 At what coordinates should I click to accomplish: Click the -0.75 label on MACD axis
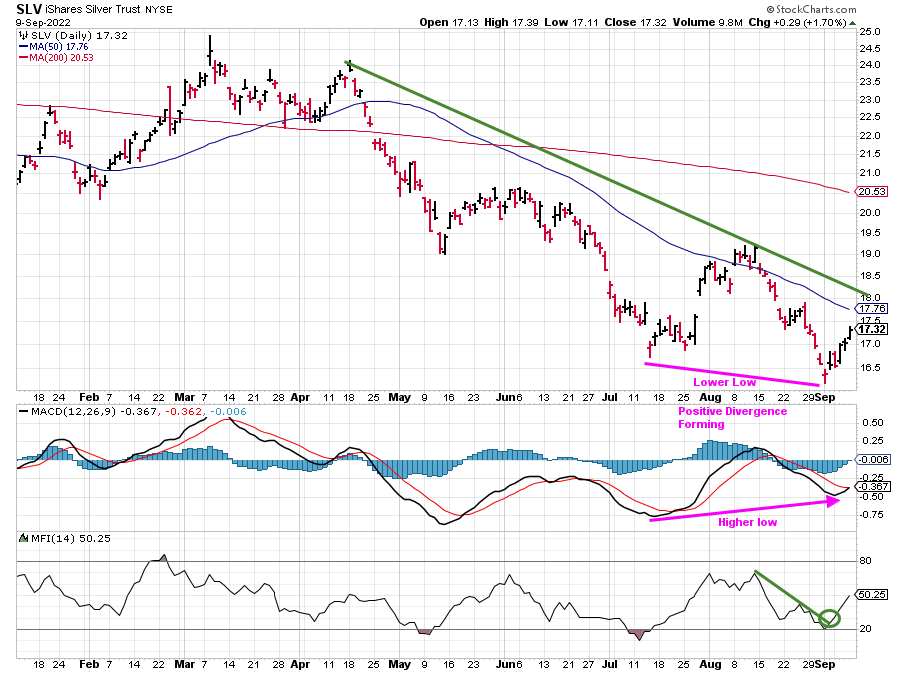pyautogui.click(x=871, y=515)
